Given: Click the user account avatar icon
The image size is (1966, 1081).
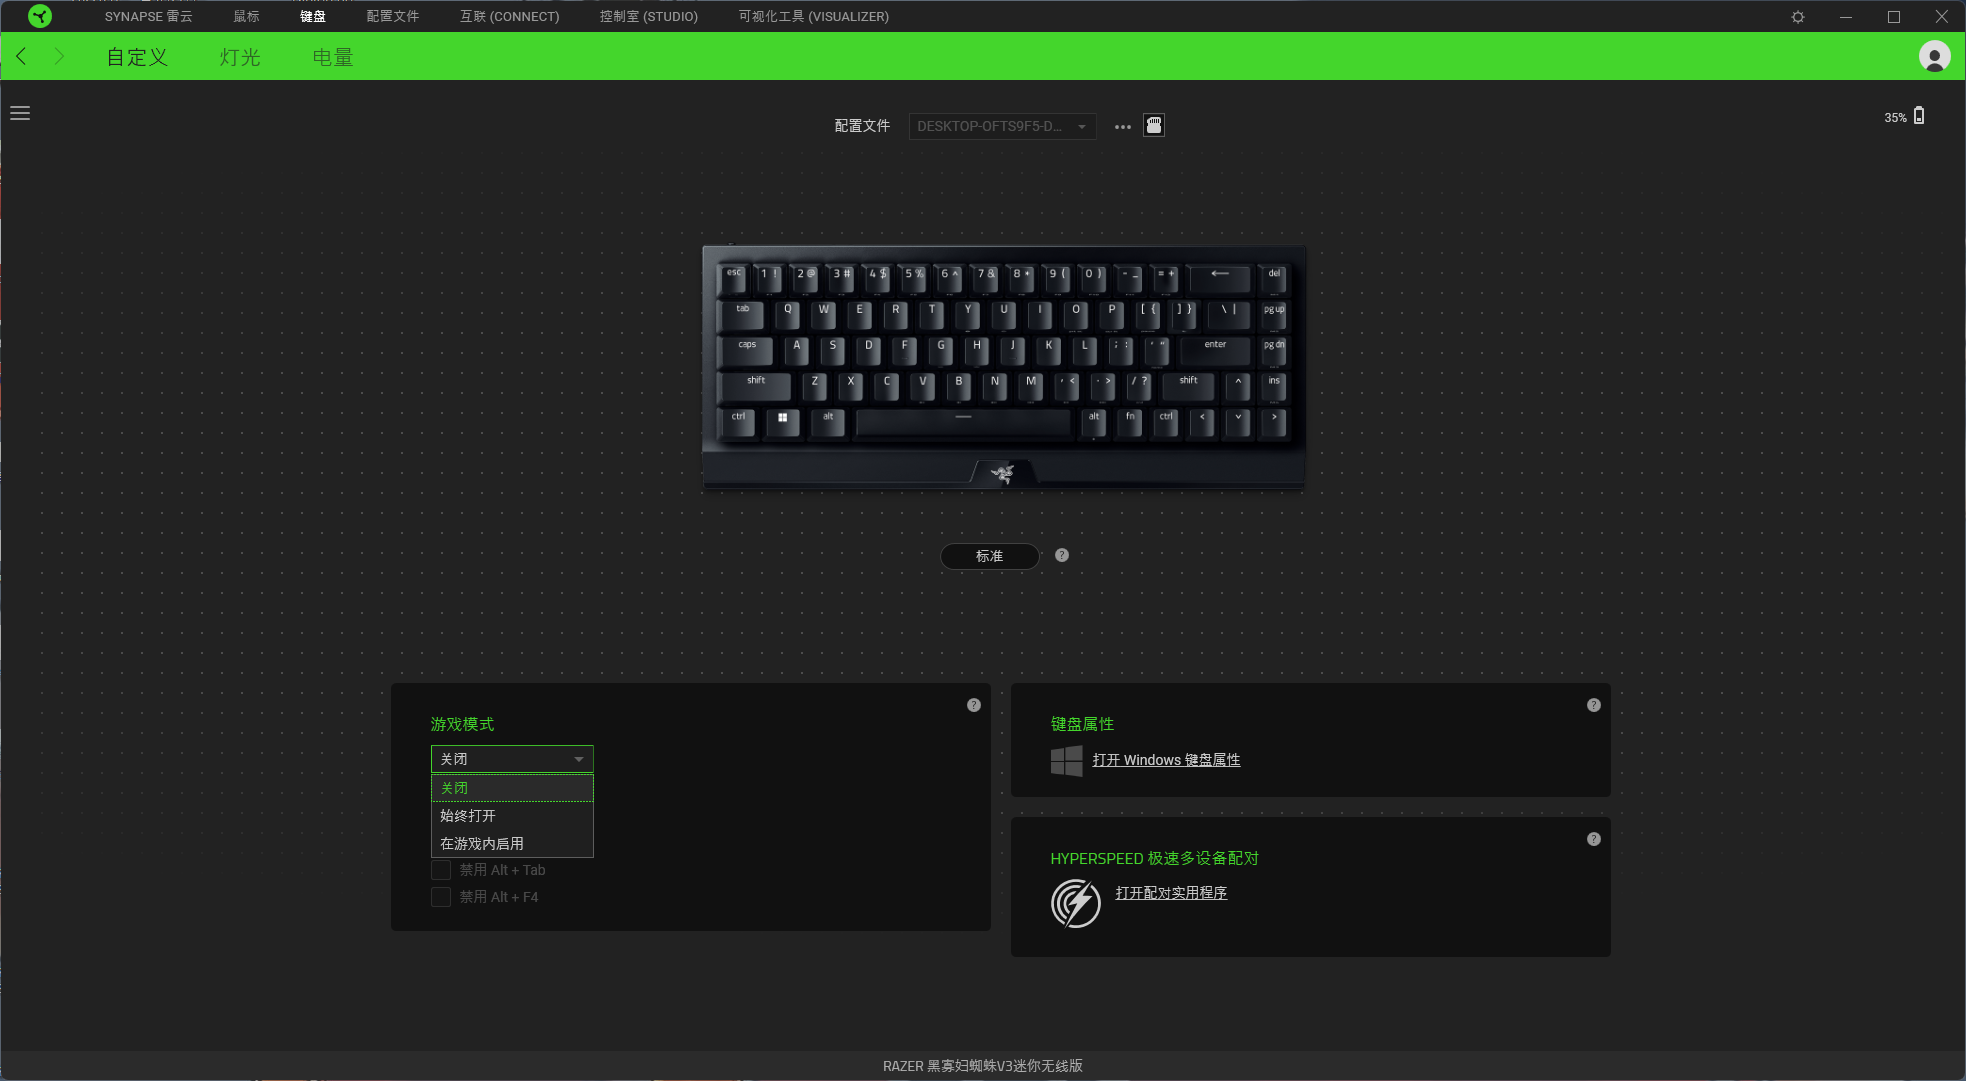Looking at the screenshot, I should pos(1934,56).
